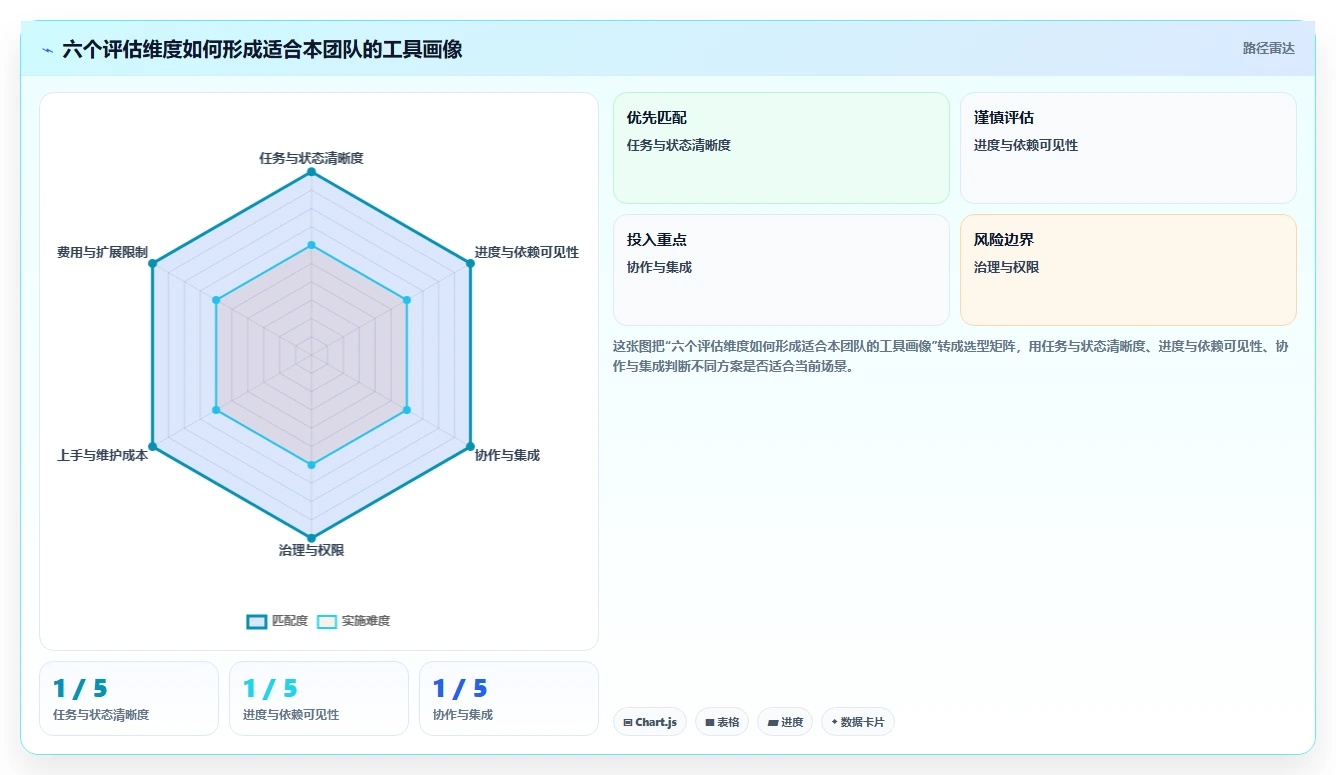
Task: Click 治理与权限 text in the 风险边界 card
Action: (x=1006, y=267)
